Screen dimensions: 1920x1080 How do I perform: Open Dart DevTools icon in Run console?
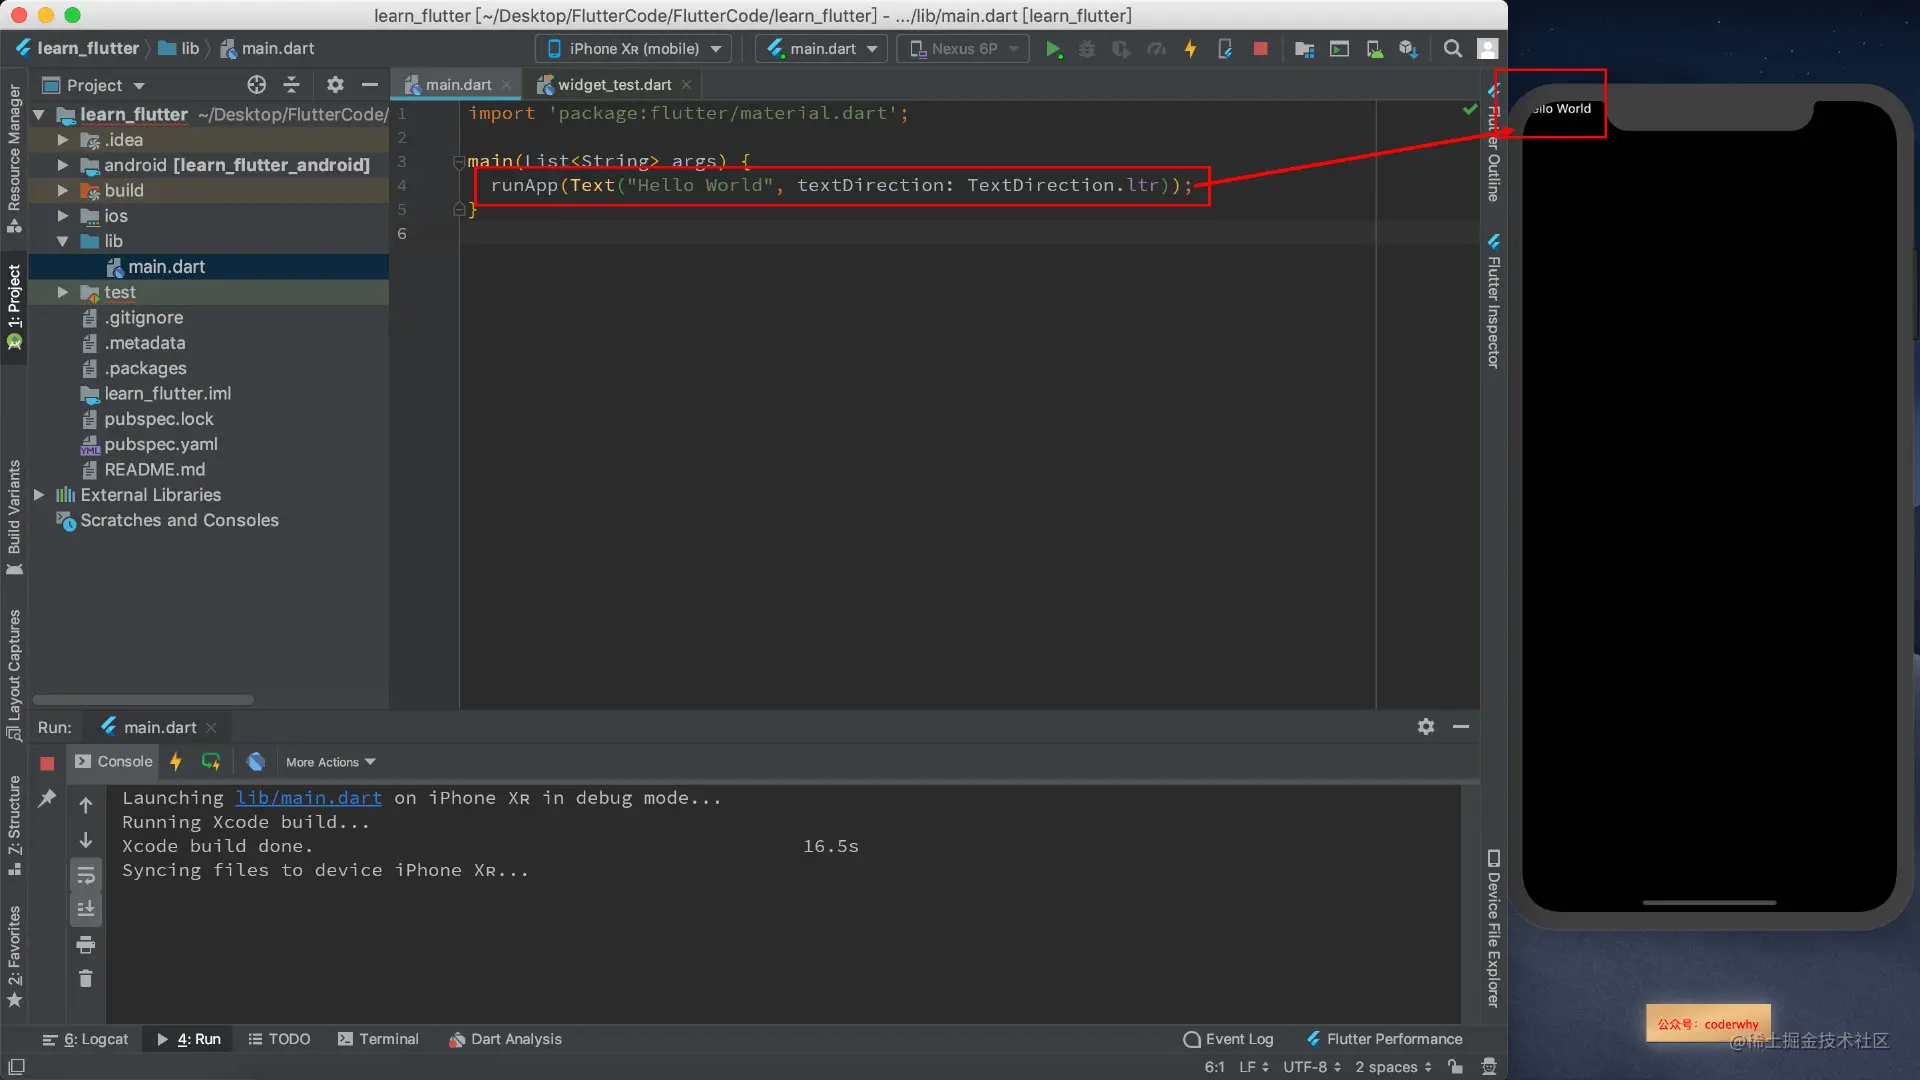[x=256, y=762]
